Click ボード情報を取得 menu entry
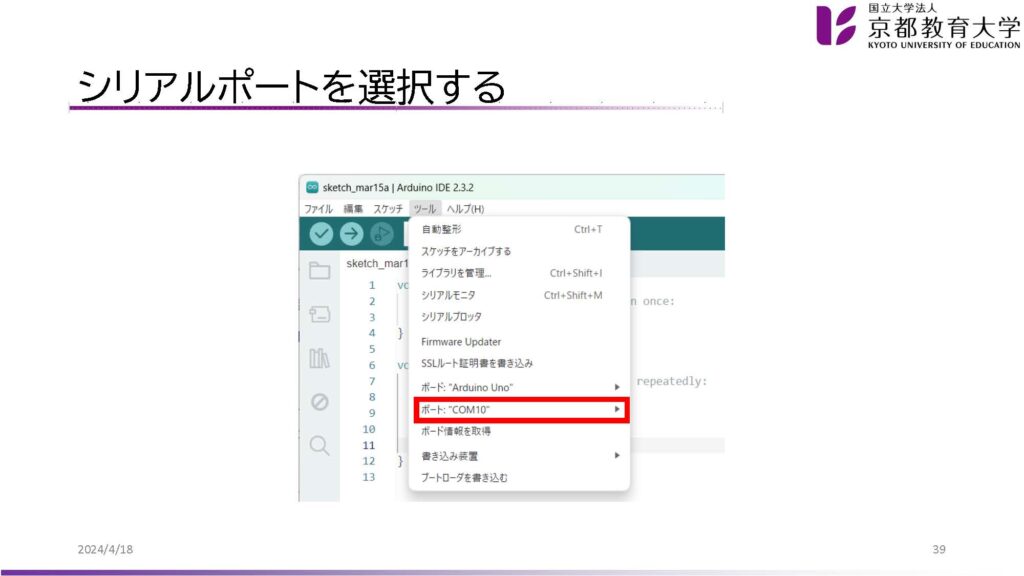Viewport: 1024px width, 576px height. (x=456, y=431)
